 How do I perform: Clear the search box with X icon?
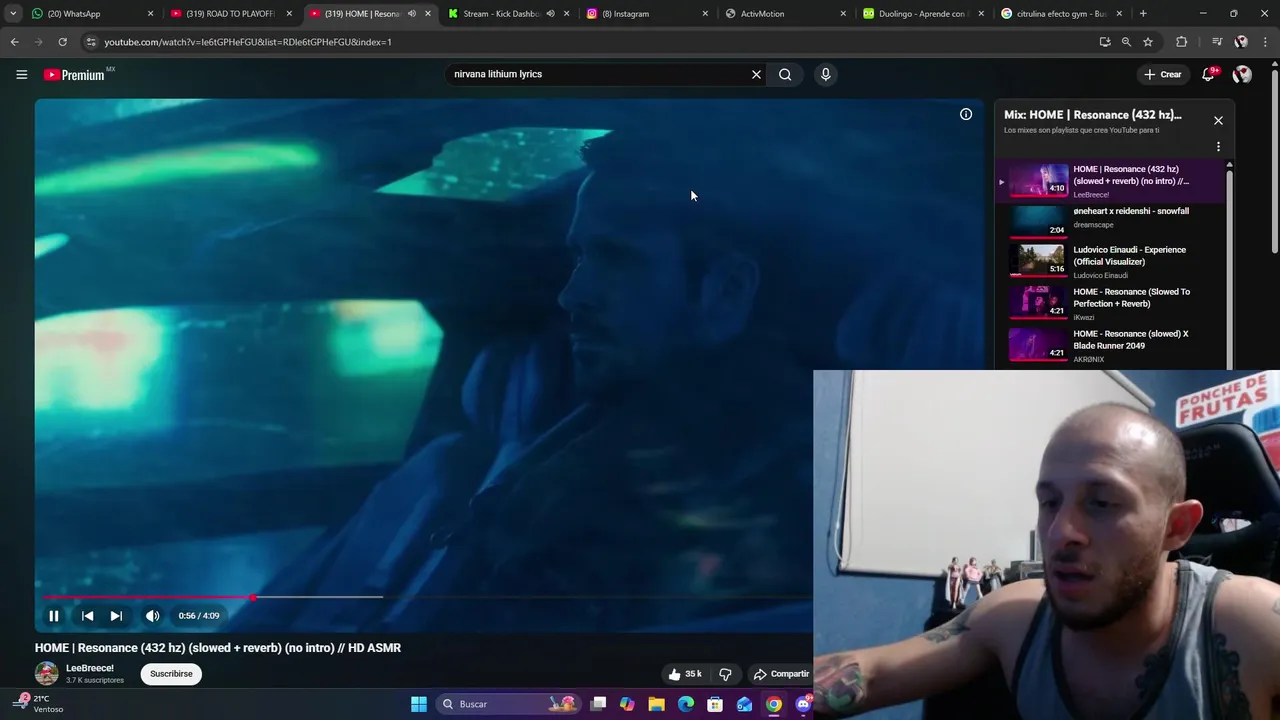click(x=756, y=74)
